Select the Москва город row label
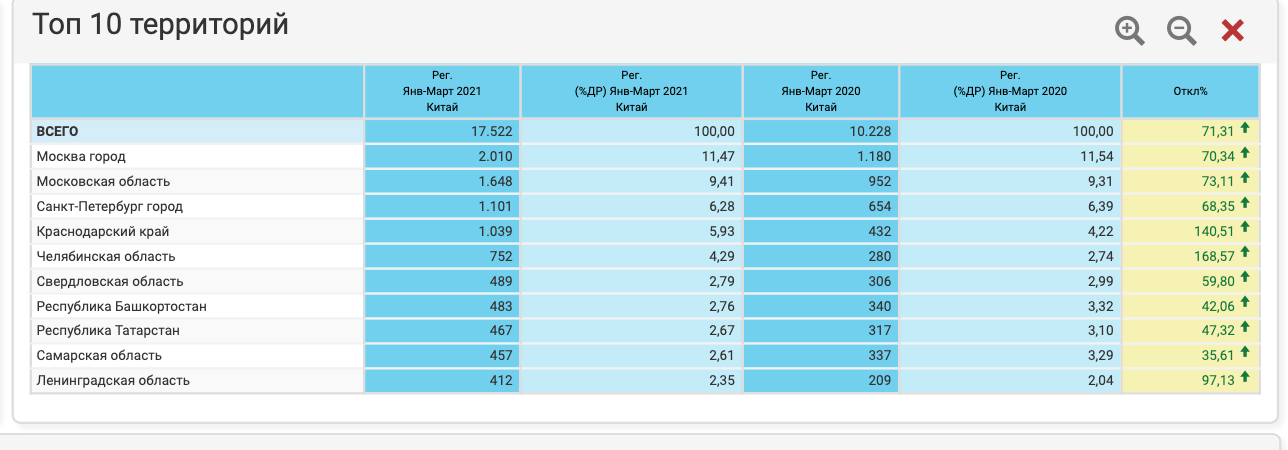This screenshot has height=450, width=1288. coord(81,156)
